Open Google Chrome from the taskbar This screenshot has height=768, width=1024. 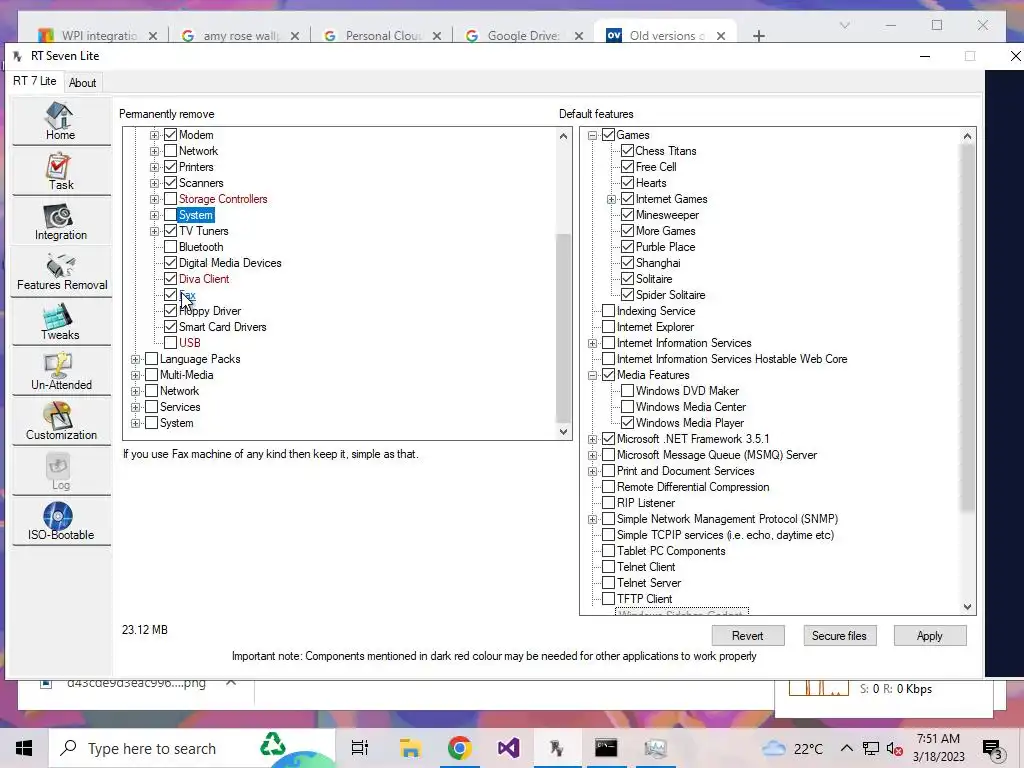pyautogui.click(x=460, y=748)
